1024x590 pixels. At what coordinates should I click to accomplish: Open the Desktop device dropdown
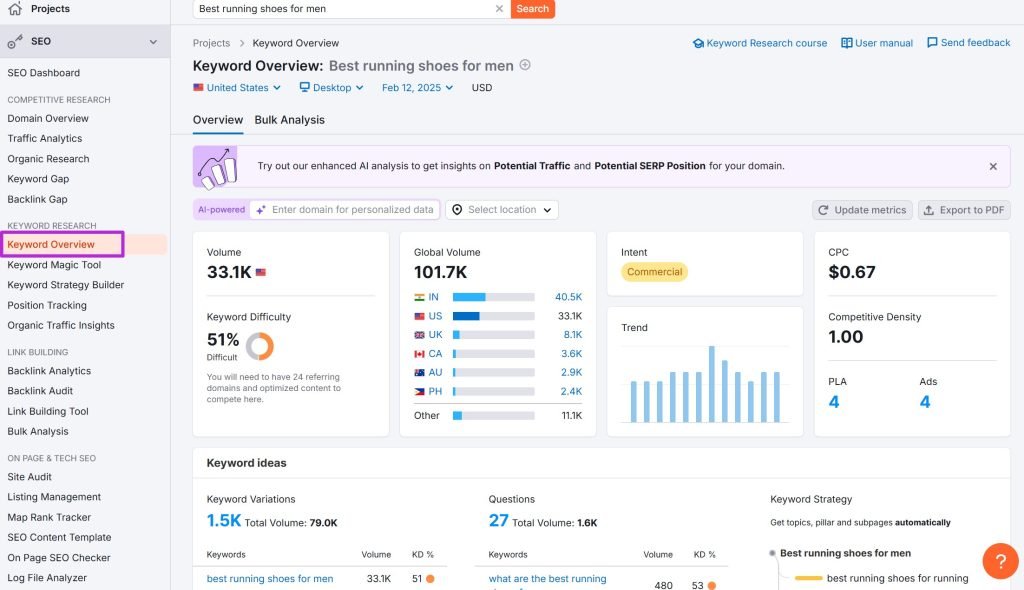click(x=331, y=88)
